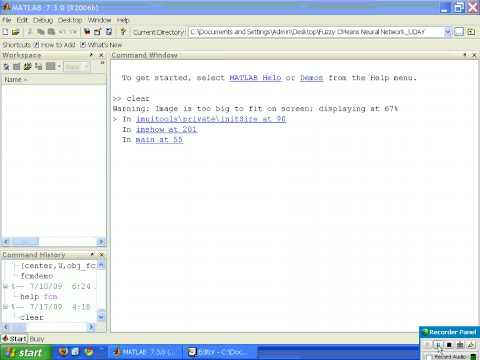Image resolution: width=480 pixels, height=360 pixels.
Task: Click the What's New shortcut
Action: pyautogui.click(x=101, y=44)
